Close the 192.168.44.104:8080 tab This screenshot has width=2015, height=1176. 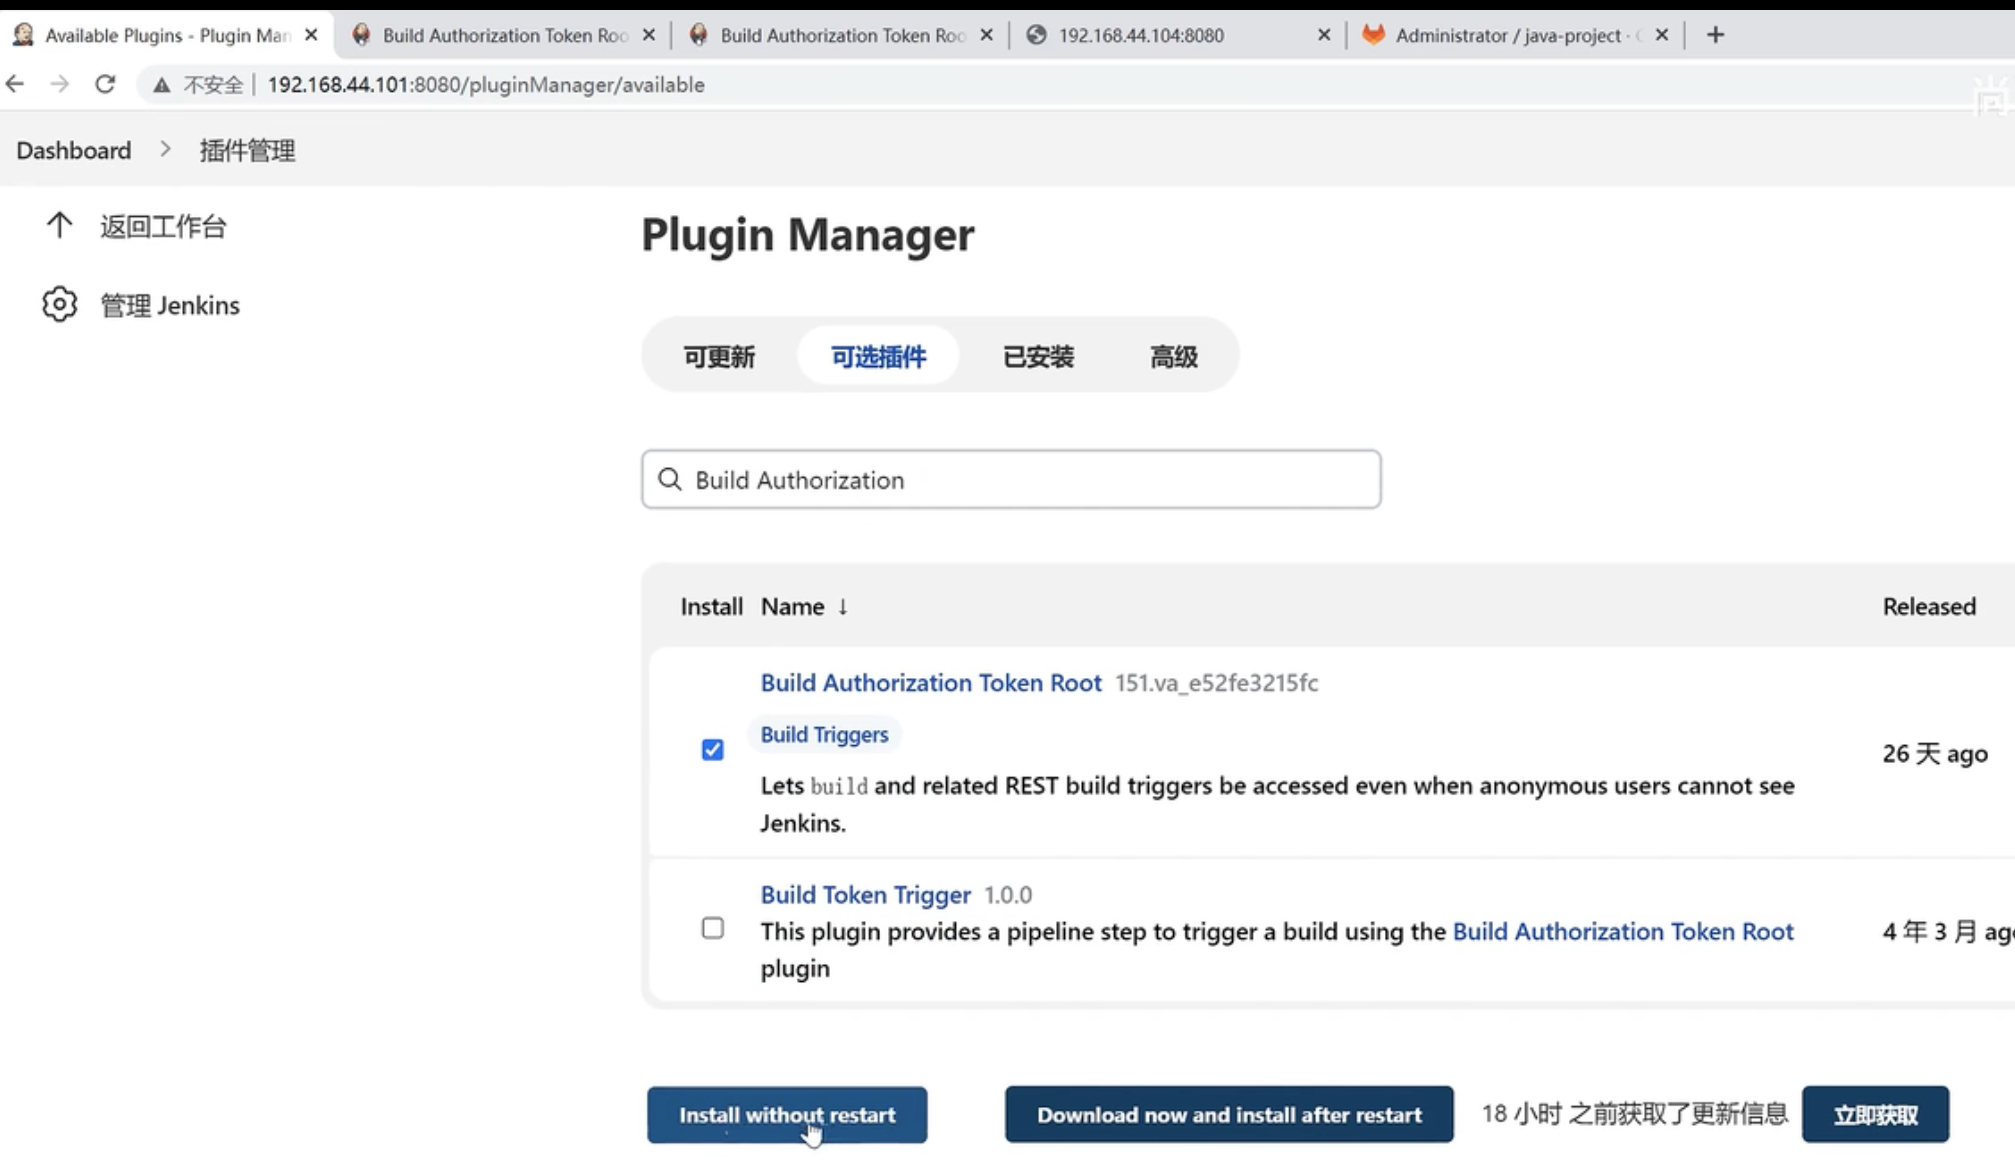pyautogui.click(x=1324, y=35)
